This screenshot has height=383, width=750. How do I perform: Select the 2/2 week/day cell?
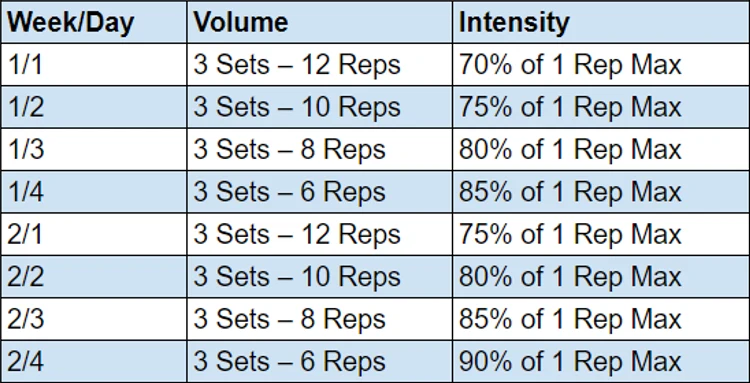(x=94, y=277)
